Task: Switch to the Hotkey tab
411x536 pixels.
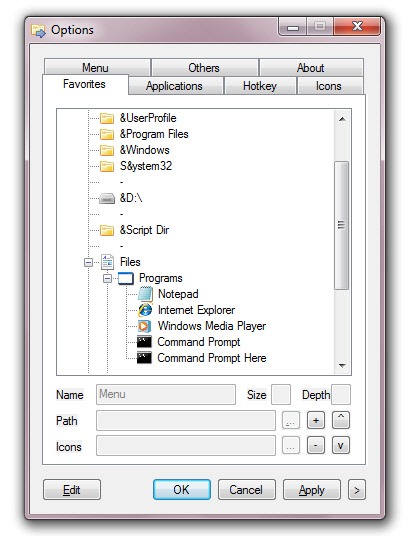Action: [x=260, y=85]
